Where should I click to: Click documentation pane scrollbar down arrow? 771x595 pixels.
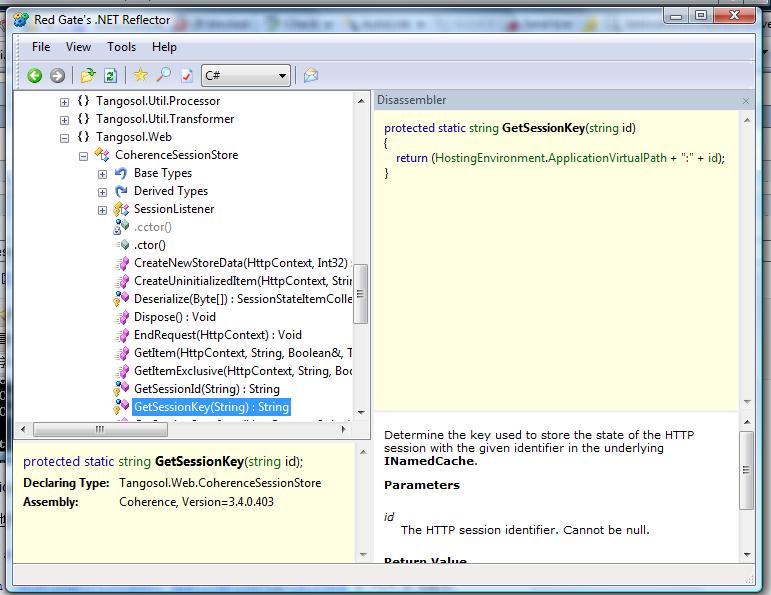pyautogui.click(x=747, y=555)
